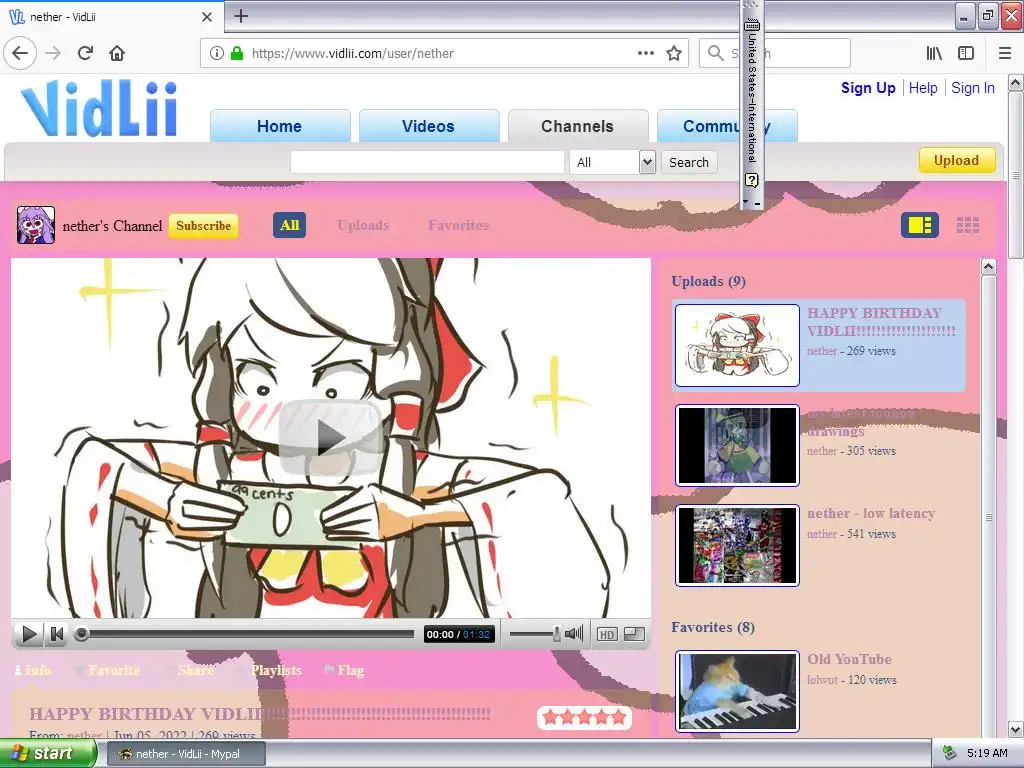Click the browser search box

click(x=775, y=53)
